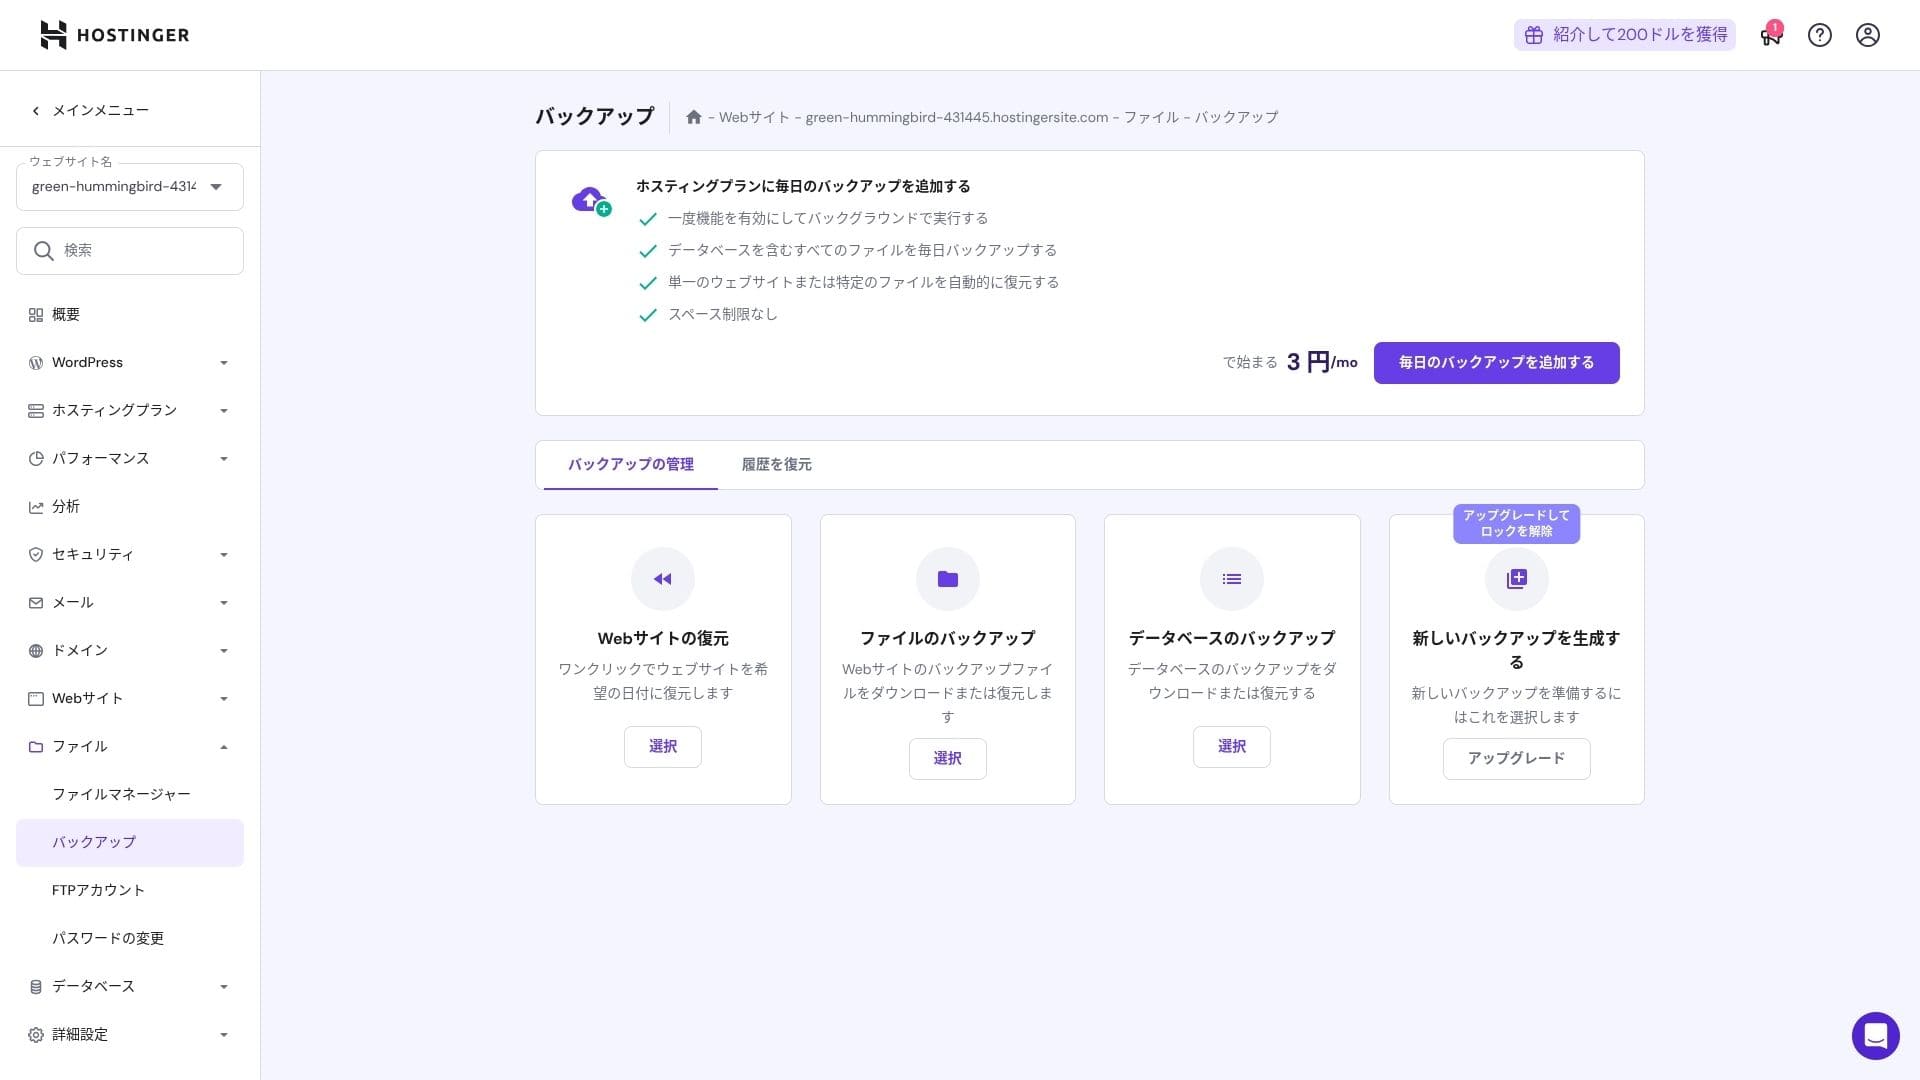Click the メール envelope icon
The width and height of the screenshot is (1920, 1080).
36,603
